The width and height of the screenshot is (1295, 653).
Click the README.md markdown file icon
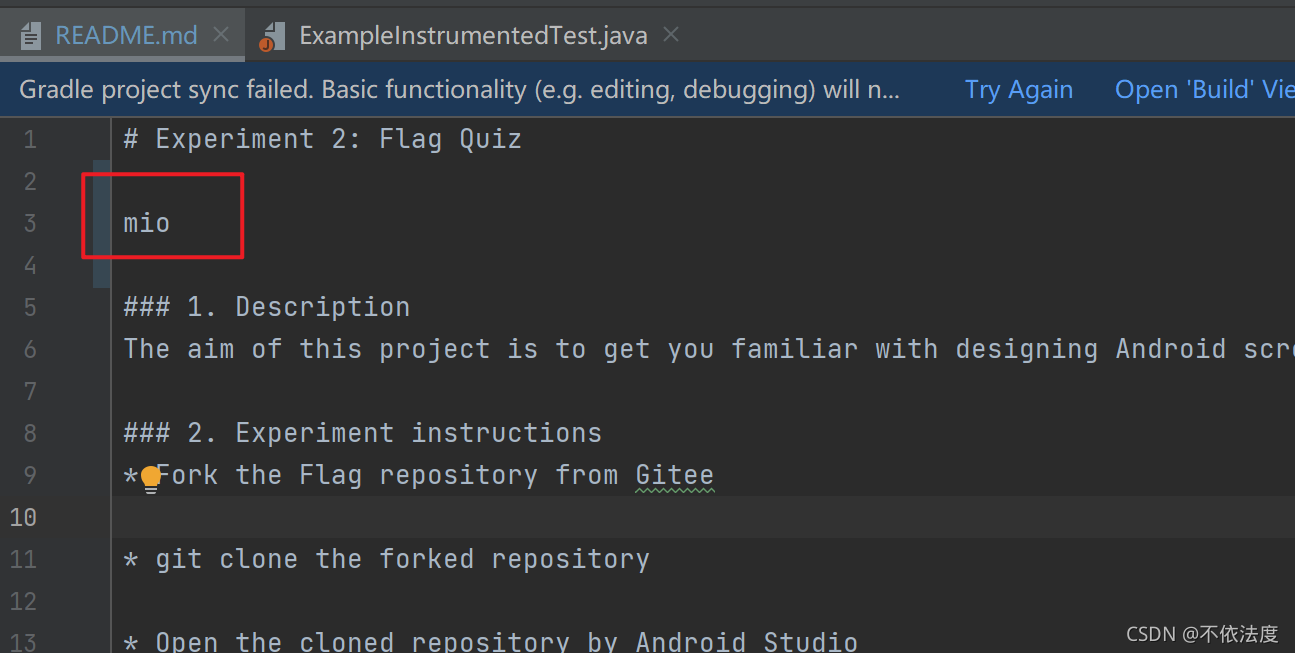(31, 37)
